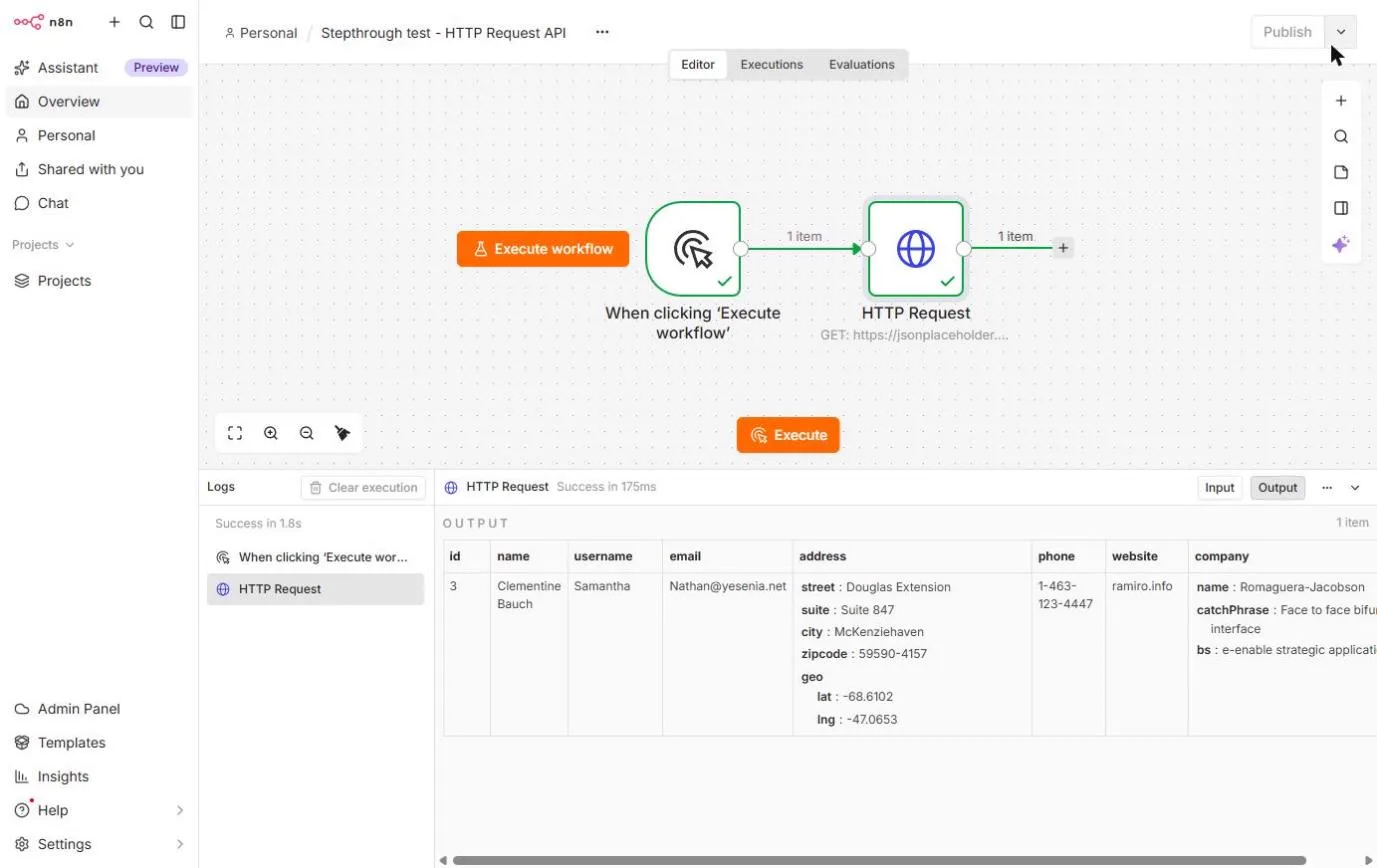Expand the Settings menu
Screen dimensions: 1377x868
click(x=99, y=845)
